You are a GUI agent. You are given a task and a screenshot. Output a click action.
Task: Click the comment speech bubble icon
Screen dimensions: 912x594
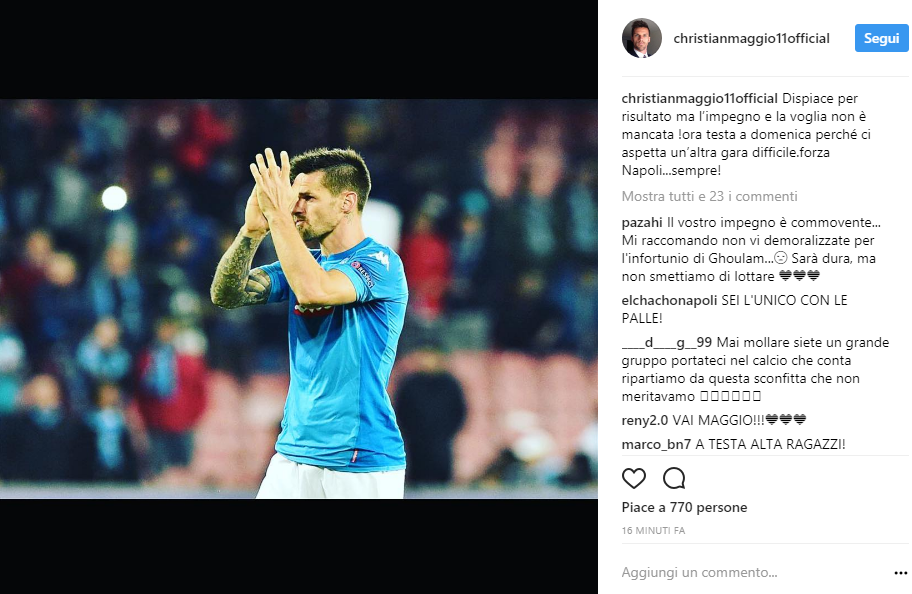[x=674, y=478]
